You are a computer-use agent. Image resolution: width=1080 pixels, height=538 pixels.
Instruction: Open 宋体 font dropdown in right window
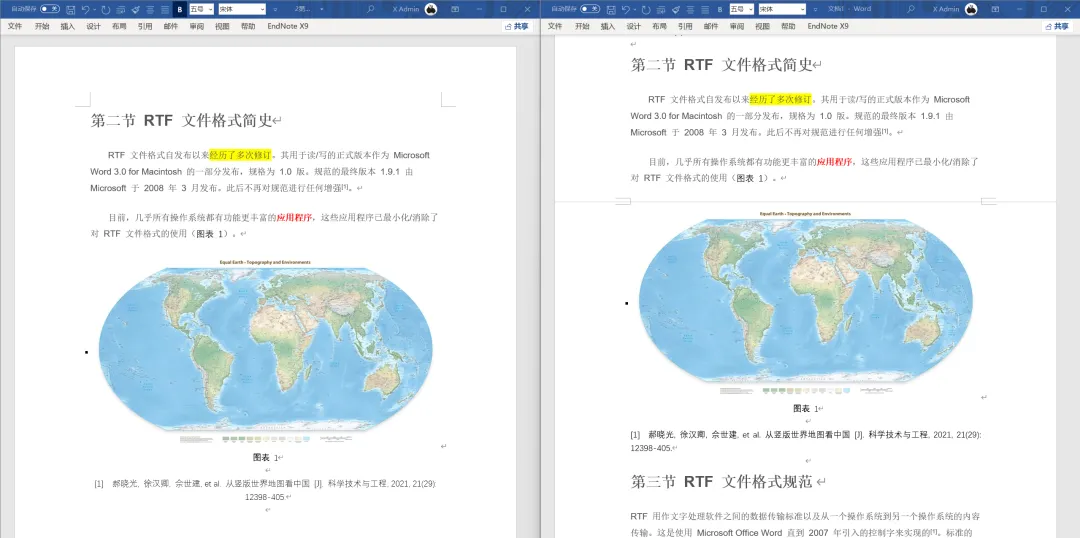coord(802,9)
